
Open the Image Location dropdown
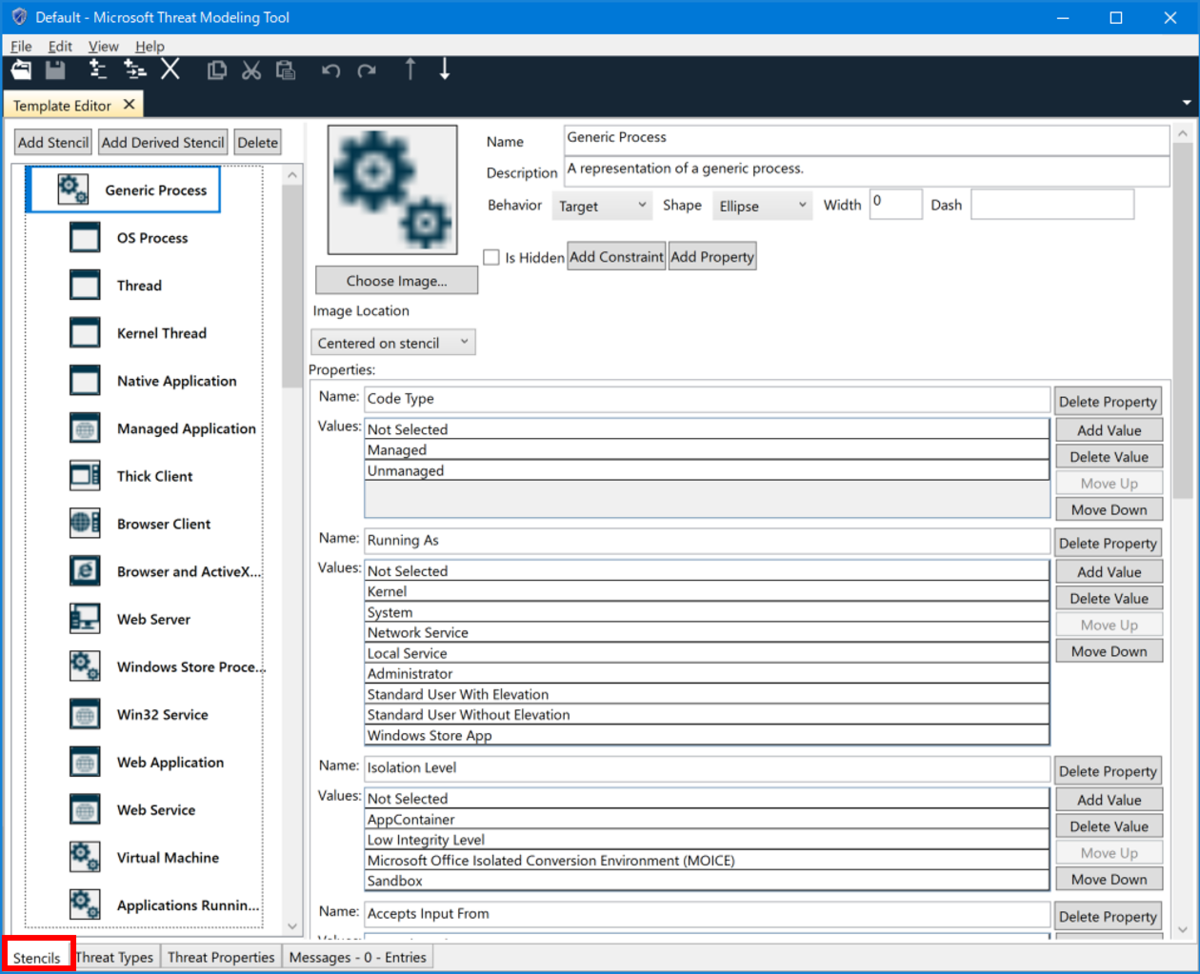(x=393, y=343)
